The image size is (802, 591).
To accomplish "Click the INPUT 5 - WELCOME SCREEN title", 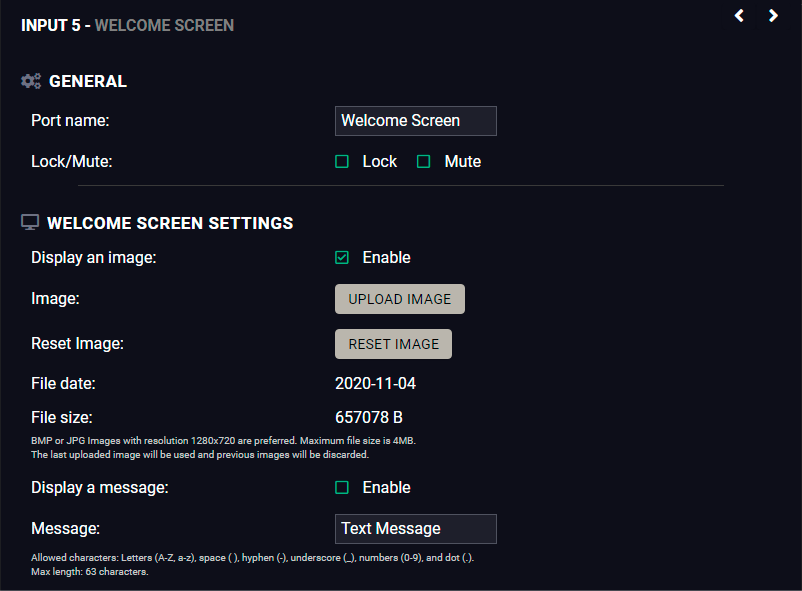I will point(127,25).
